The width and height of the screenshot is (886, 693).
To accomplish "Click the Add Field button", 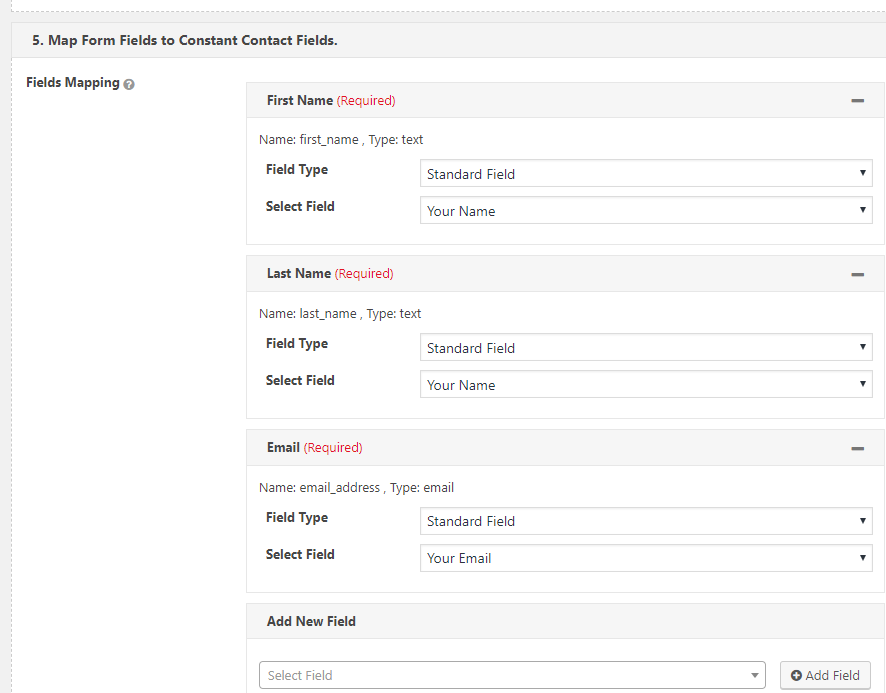I will pyautogui.click(x=825, y=675).
